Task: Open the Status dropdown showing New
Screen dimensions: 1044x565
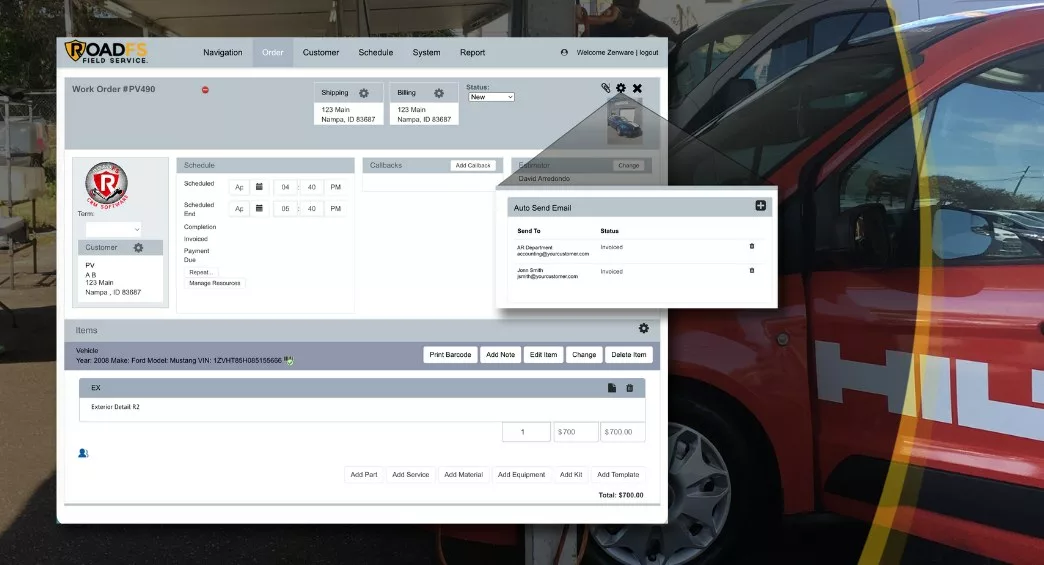Action: (x=491, y=97)
